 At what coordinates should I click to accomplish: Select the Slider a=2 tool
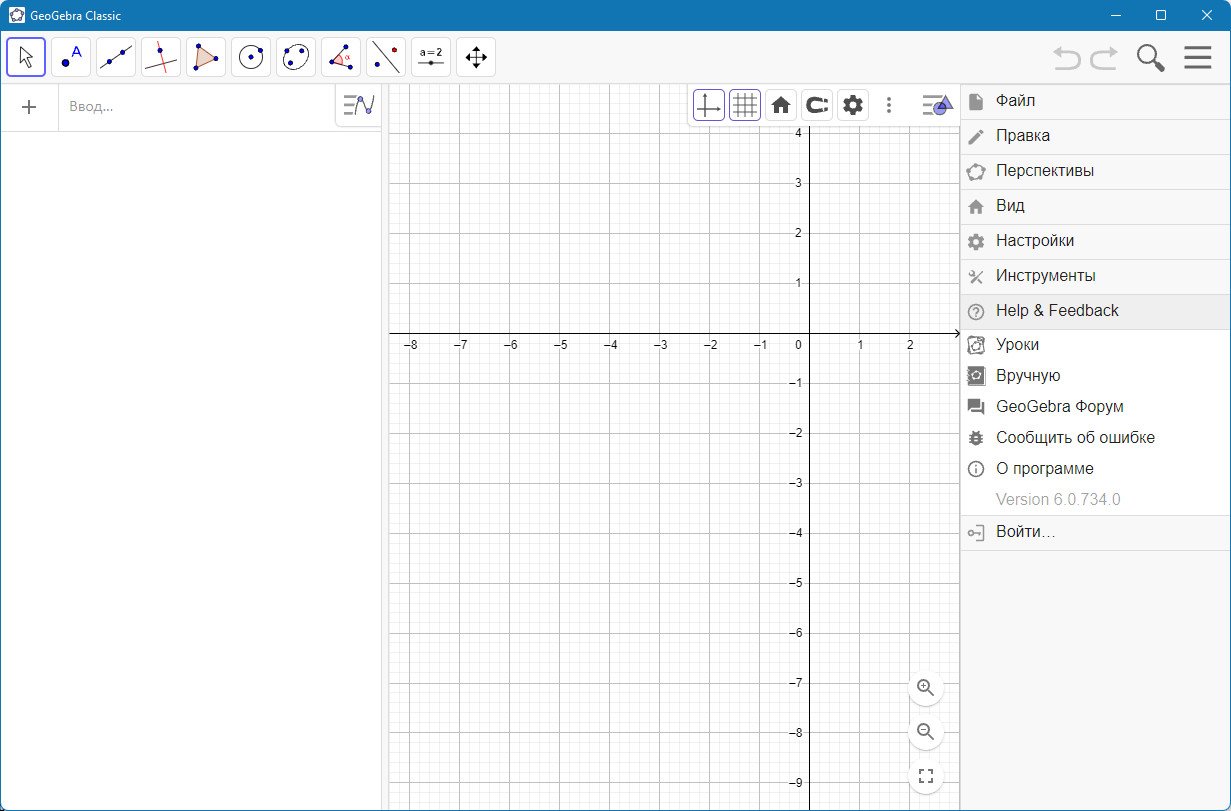coord(431,57)
